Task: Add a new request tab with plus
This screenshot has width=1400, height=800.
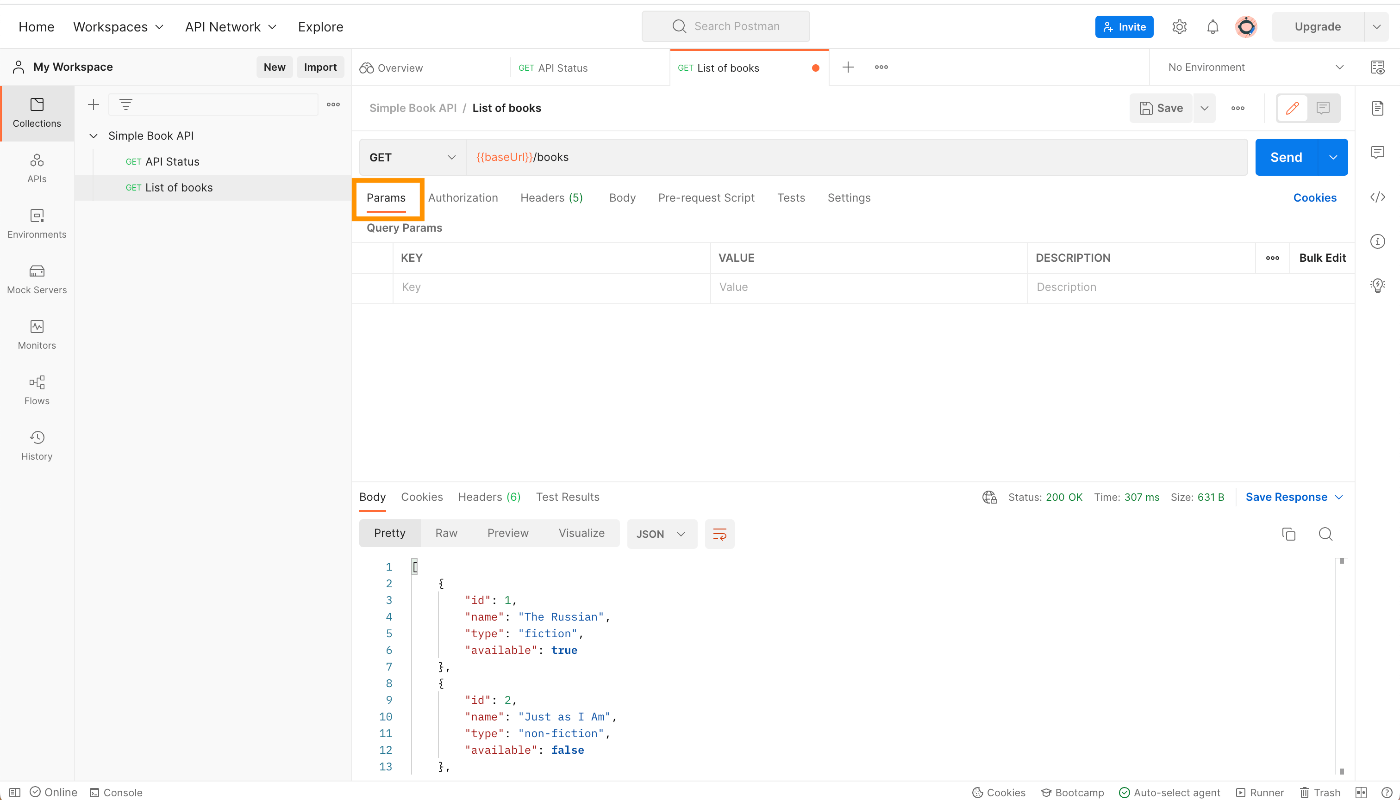Action: tap(848, 67)
